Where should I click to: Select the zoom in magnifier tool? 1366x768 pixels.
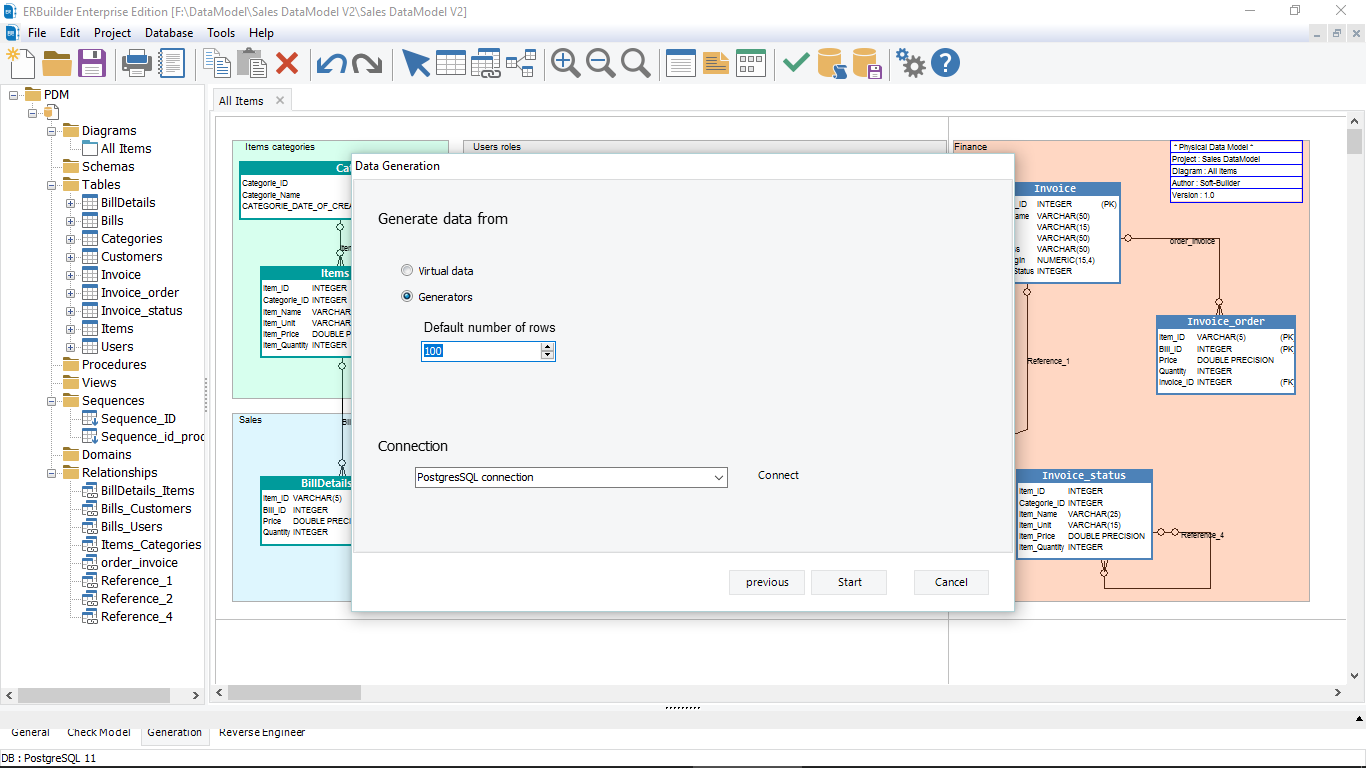point(565,63)
